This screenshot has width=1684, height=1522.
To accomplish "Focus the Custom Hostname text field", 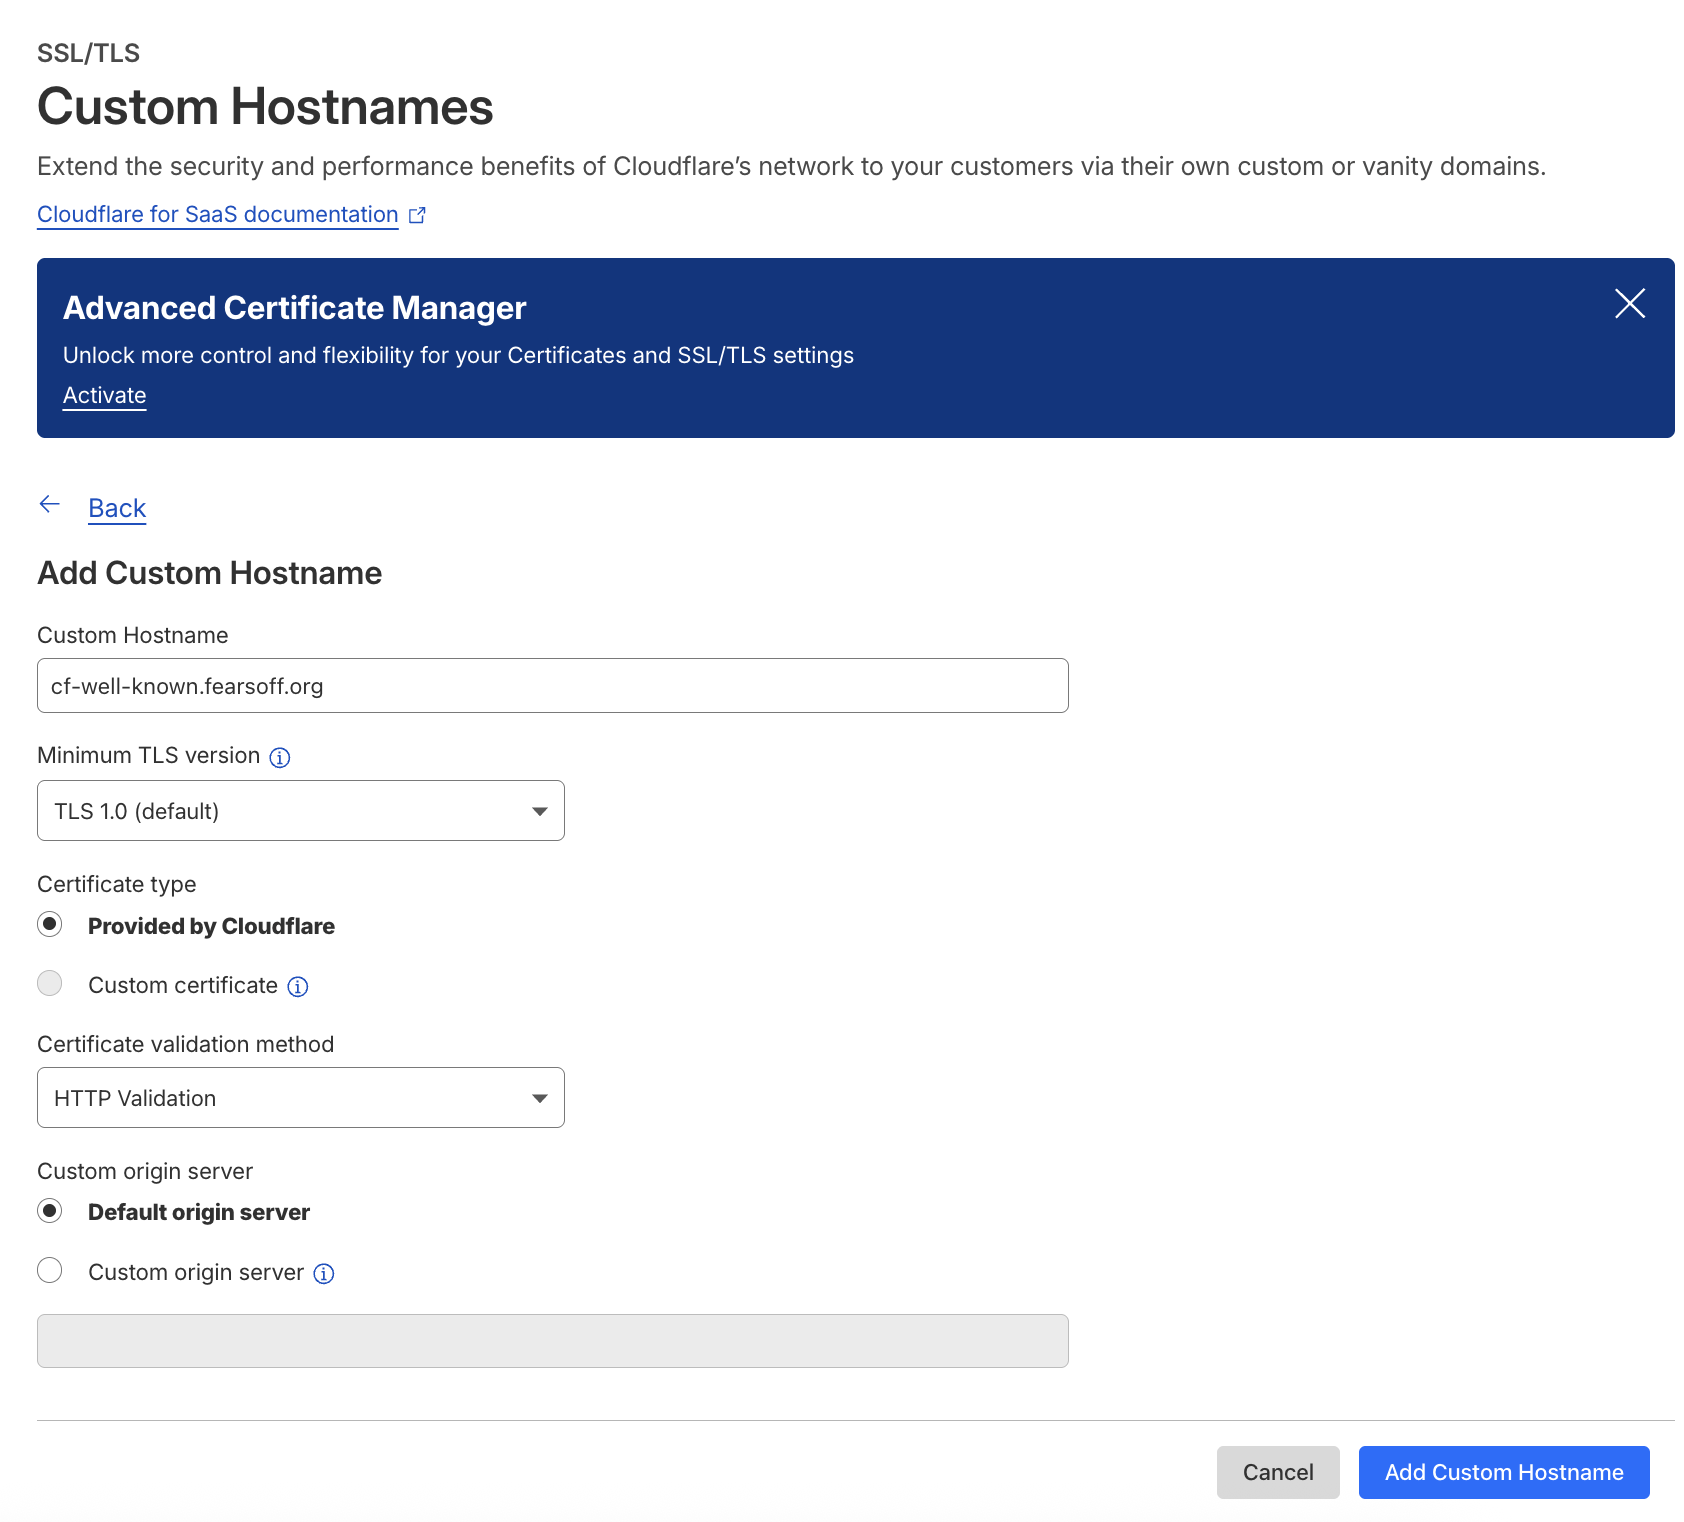I will [x=552, y=686].
